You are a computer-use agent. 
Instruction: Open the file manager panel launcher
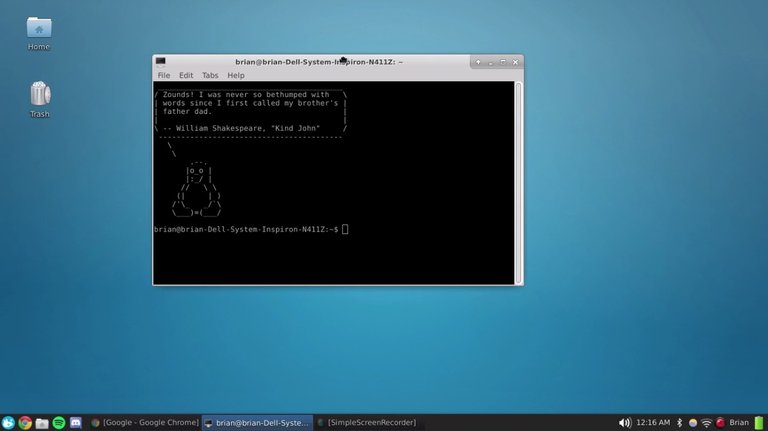click(x=42, y=423)
